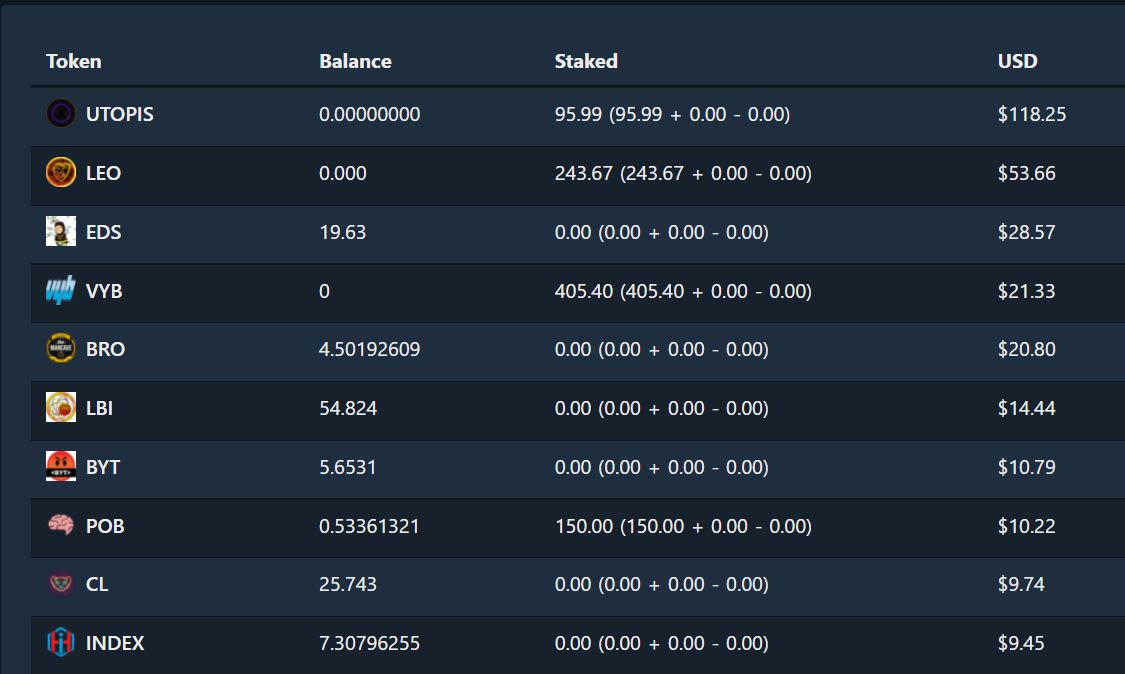This screenshot has height=674, width=1125.
Task: Click BRO staked value 0.00
Action: click(573, 349)
